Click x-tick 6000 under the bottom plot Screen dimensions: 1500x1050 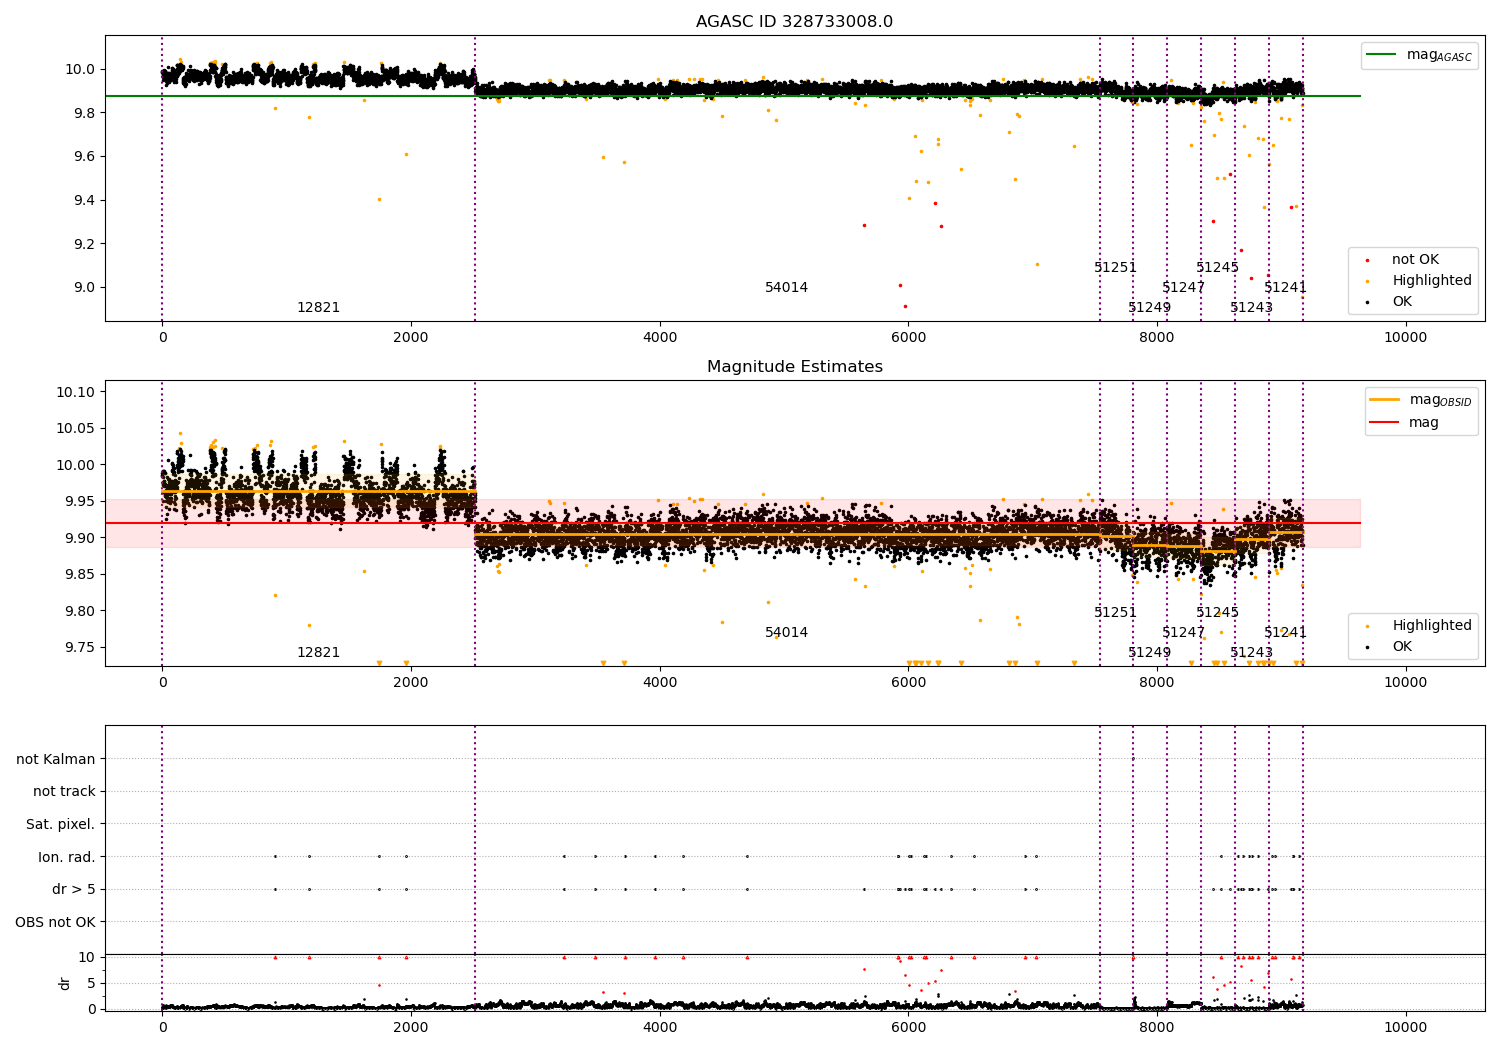tap(908, 1028)
